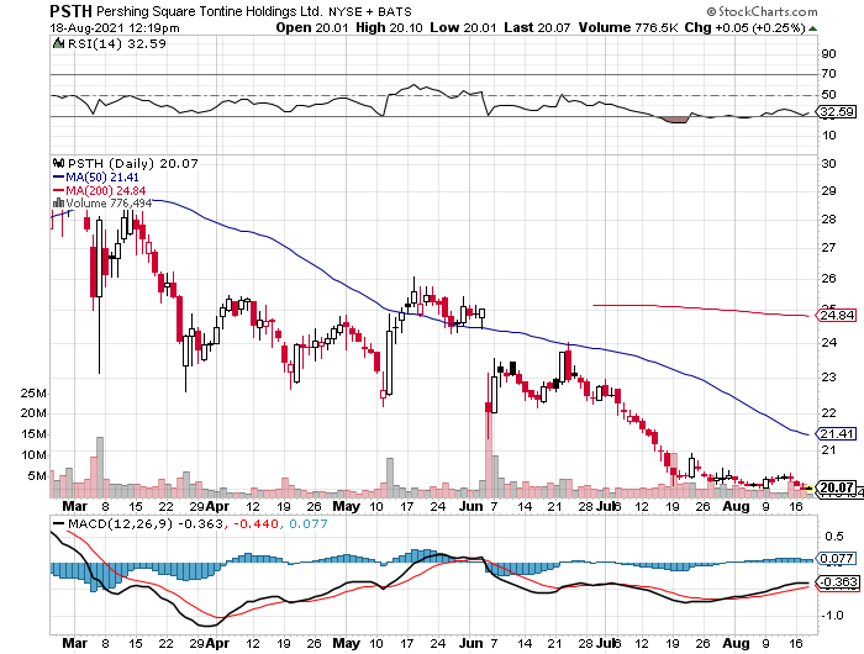Click the 'Jun' label on price chart axis
This screenshot has width=864, height=654.
(x=471, y=506)
